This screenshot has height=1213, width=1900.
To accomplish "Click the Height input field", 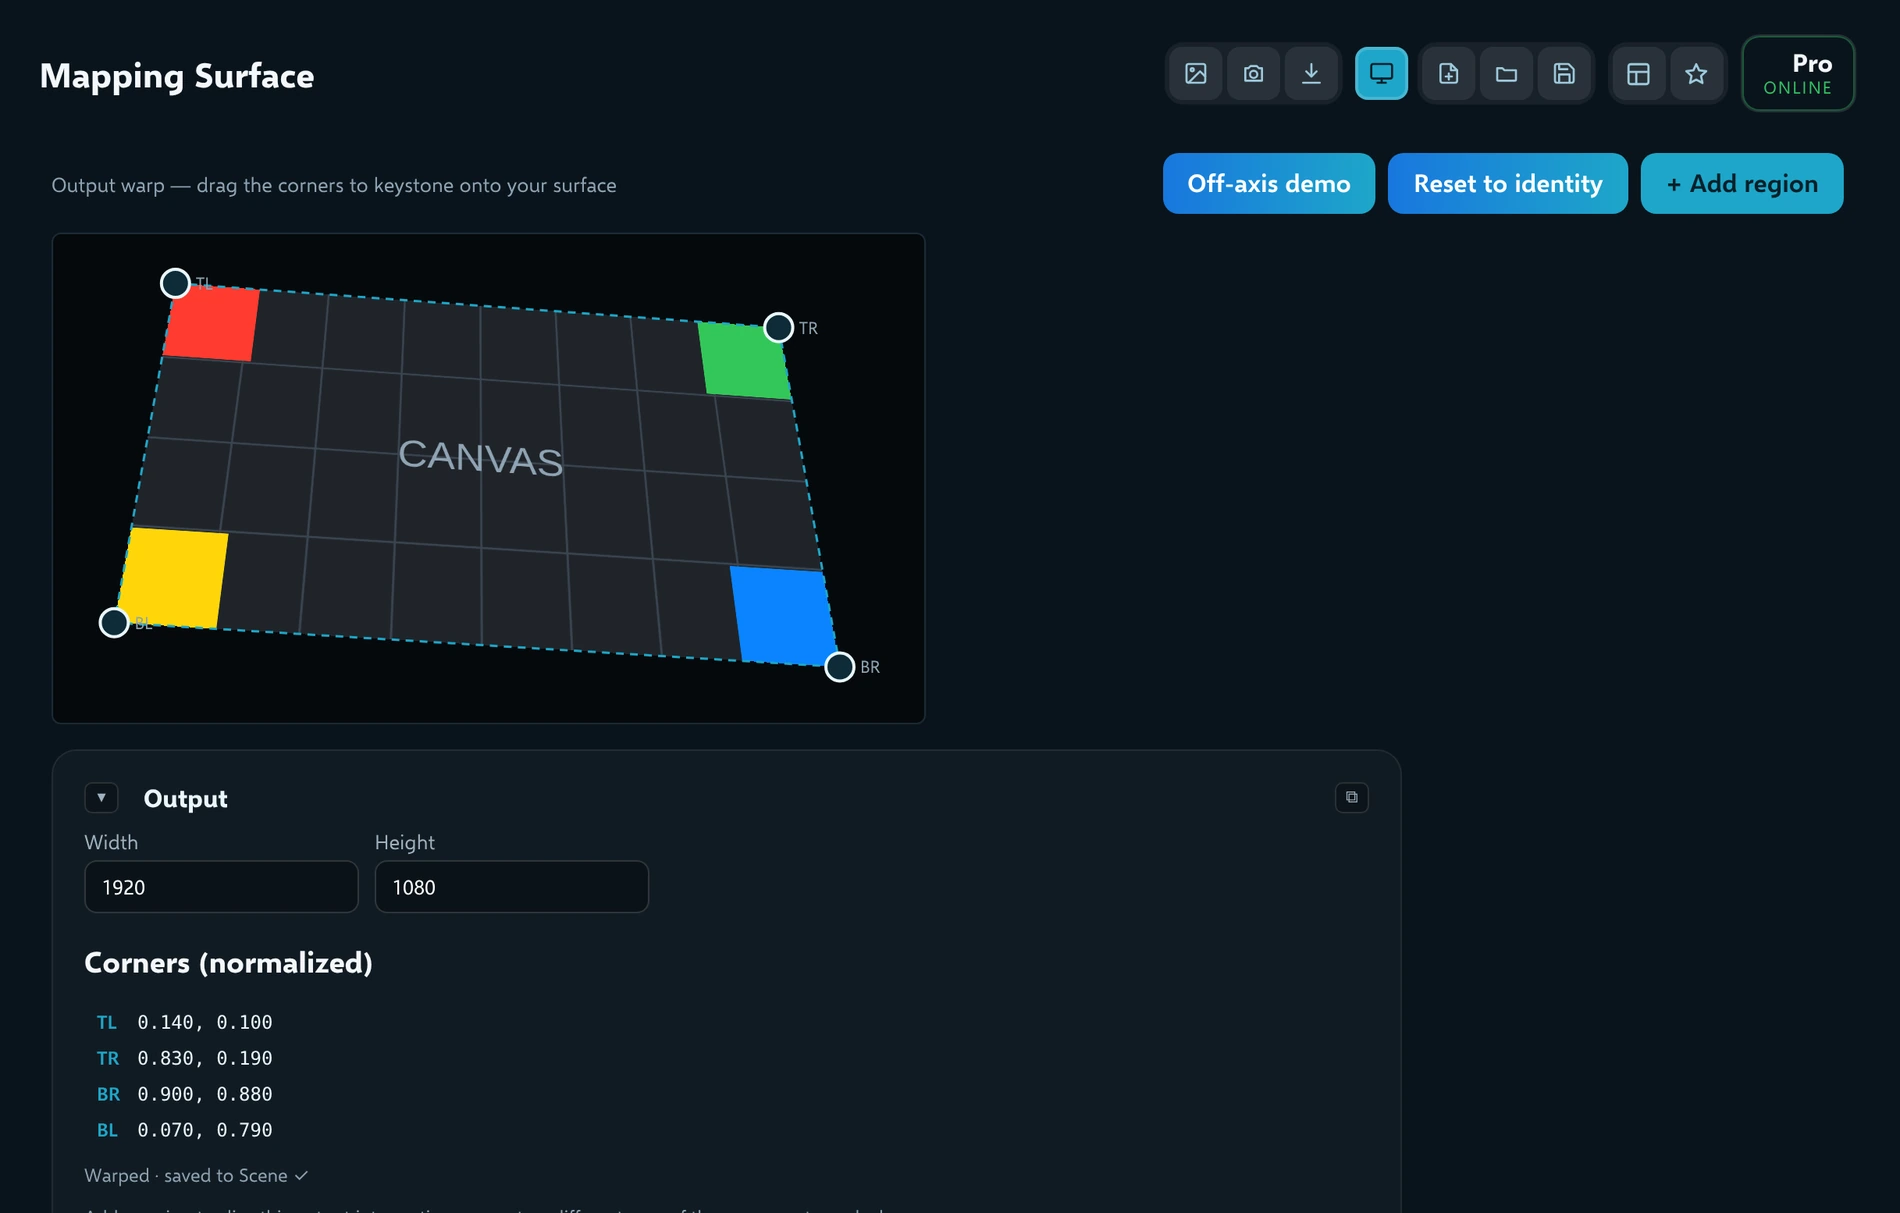I will tap(512, 887).
